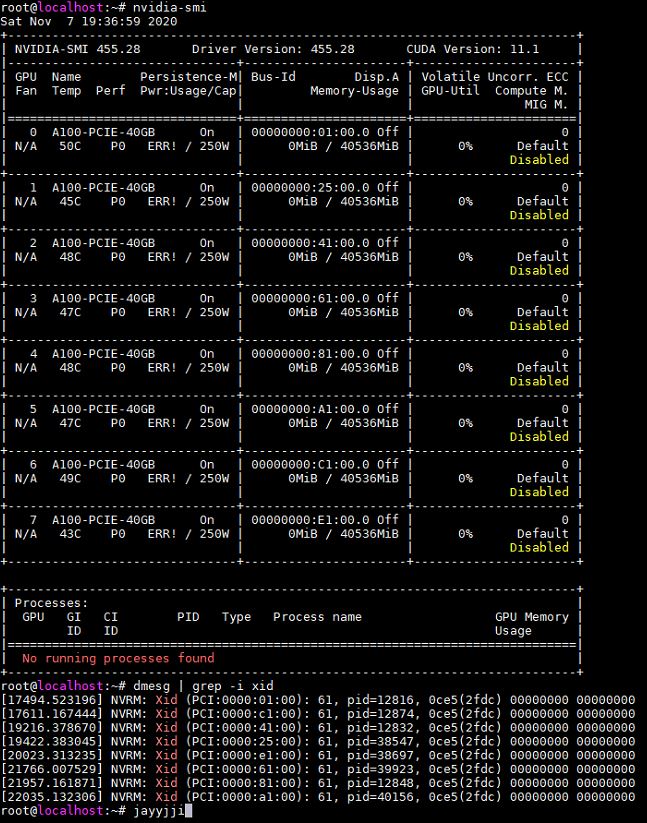Screen dimensions: 647x823
Task: Click '(PCI:0000:e1:00)' in the Xid log
Action: pyautogui.click(x=244, y=755)
